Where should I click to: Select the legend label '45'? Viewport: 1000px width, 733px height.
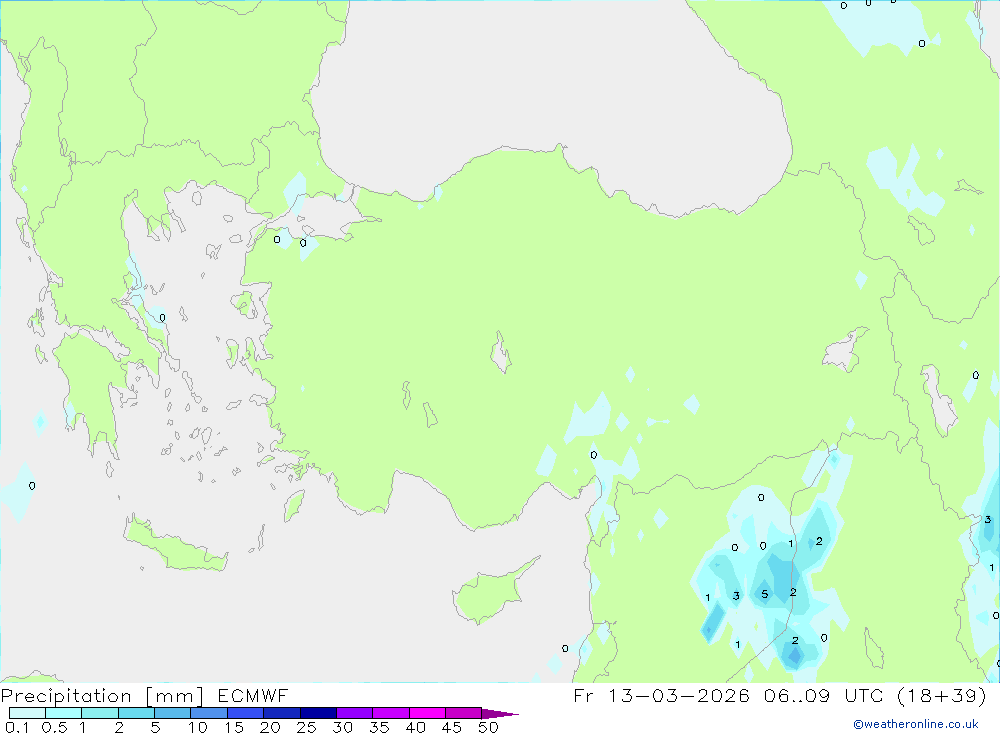pos(452,727)
